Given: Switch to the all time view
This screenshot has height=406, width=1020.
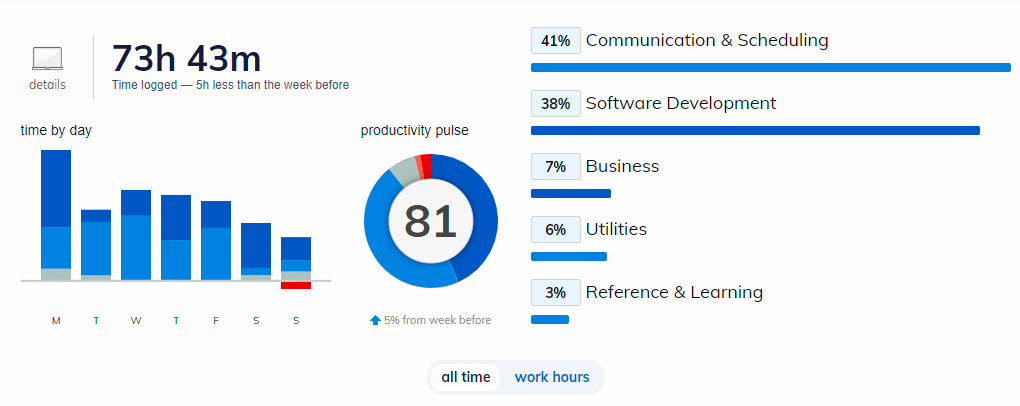Looking at the screenshot, I should pyautogui.click(x=466, y=377).
